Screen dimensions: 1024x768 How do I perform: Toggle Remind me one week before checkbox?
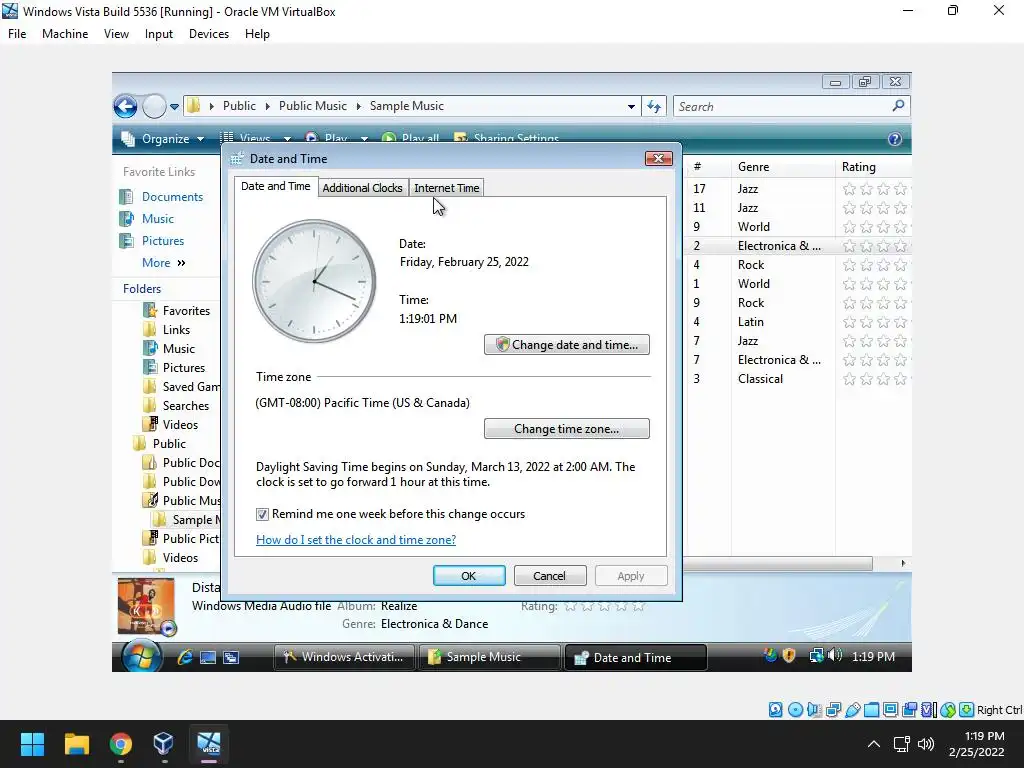(263, 515)
